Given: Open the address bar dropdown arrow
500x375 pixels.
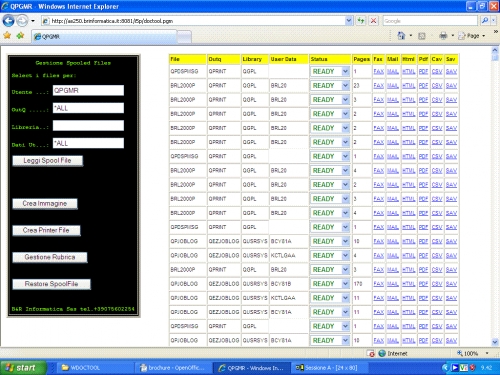Looking at the screenshot, I should point(348,21).
